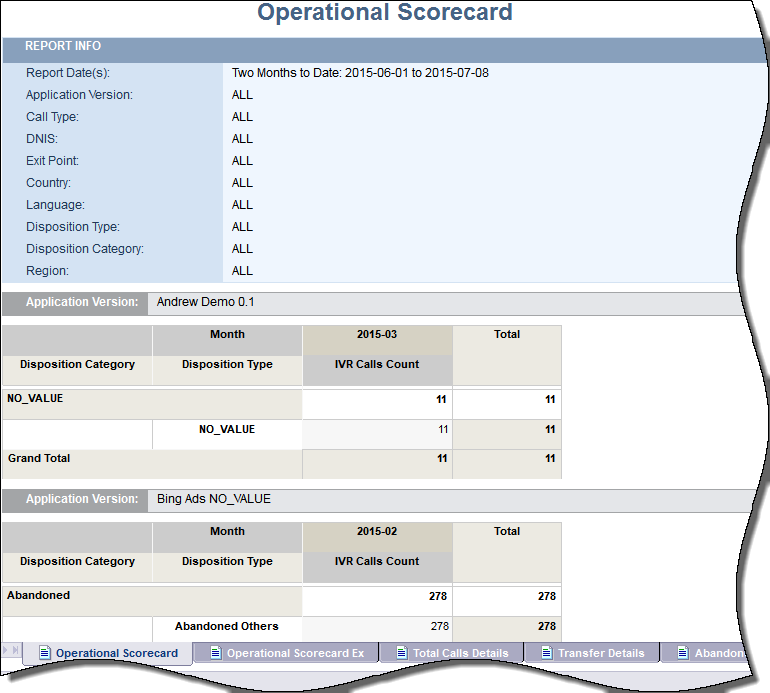Click the Transfer Details tab page icon

pyautogui.click(x=546, y=653)
